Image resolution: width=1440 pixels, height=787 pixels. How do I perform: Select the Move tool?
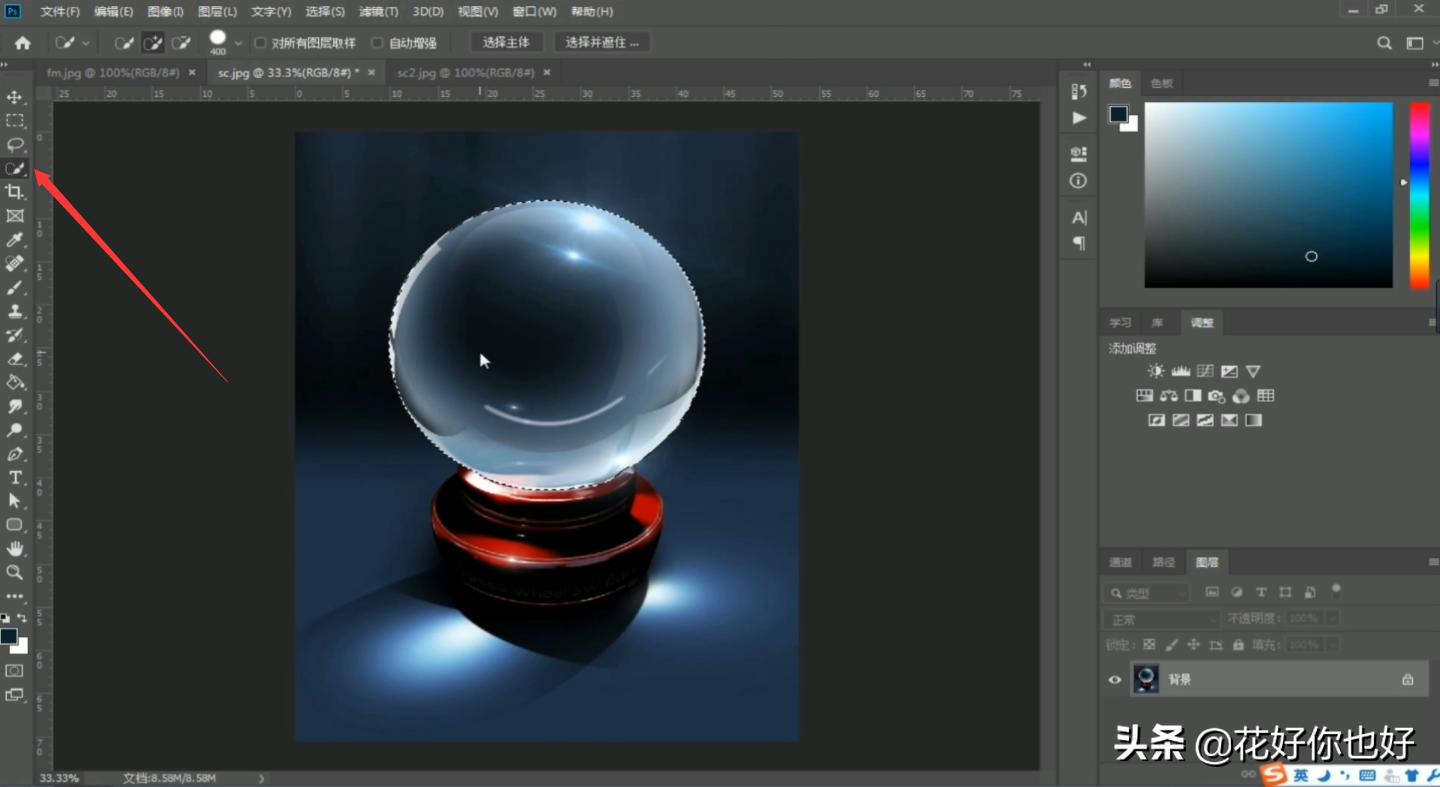point(14,97)
